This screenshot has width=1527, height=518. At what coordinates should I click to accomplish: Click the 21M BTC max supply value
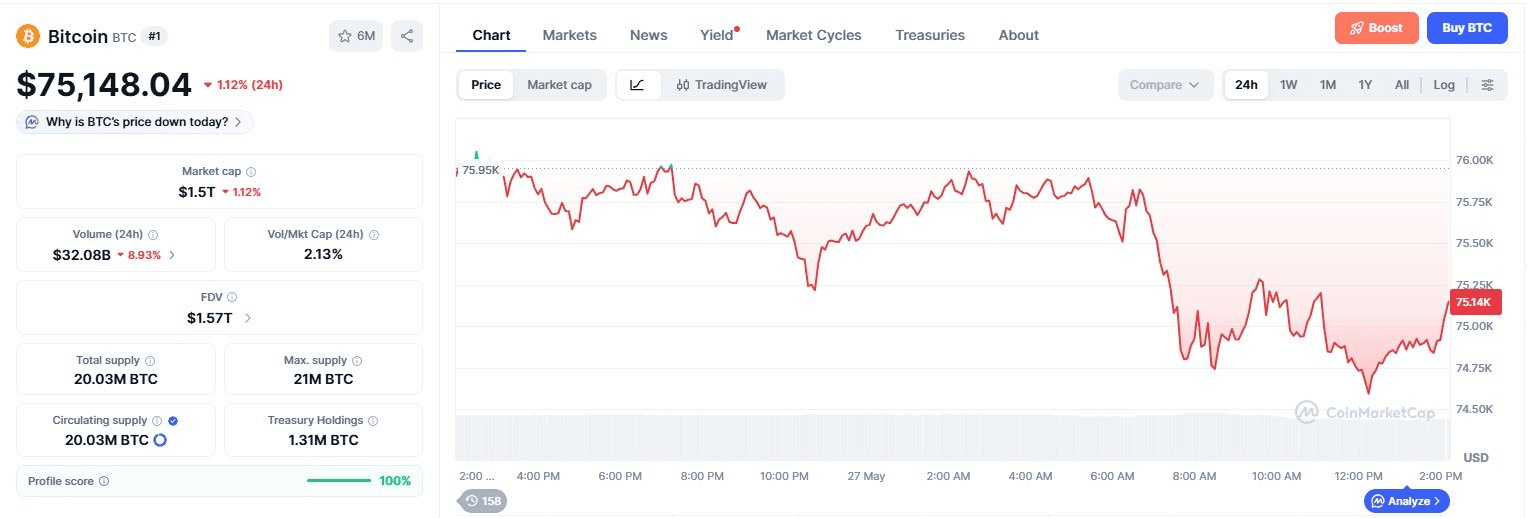(x=323, y=380)
